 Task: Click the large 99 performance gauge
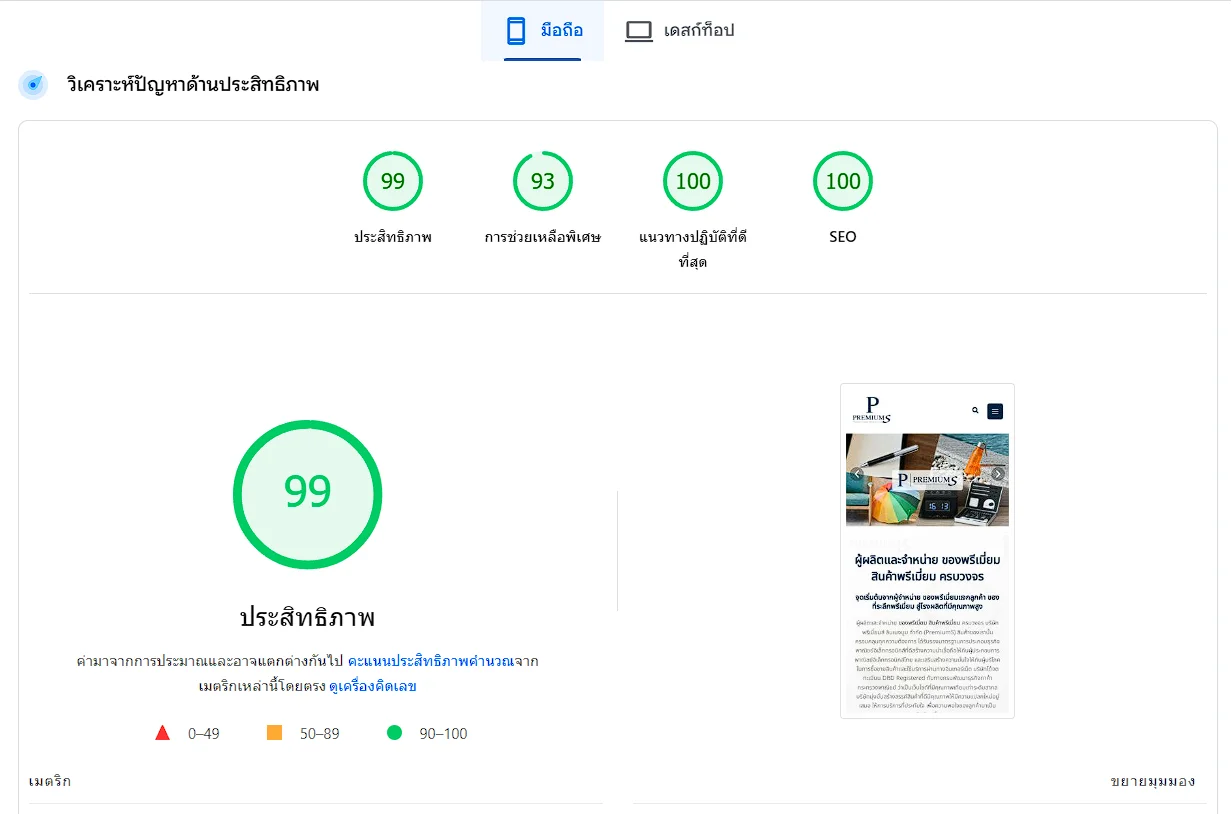coord(308,494)
